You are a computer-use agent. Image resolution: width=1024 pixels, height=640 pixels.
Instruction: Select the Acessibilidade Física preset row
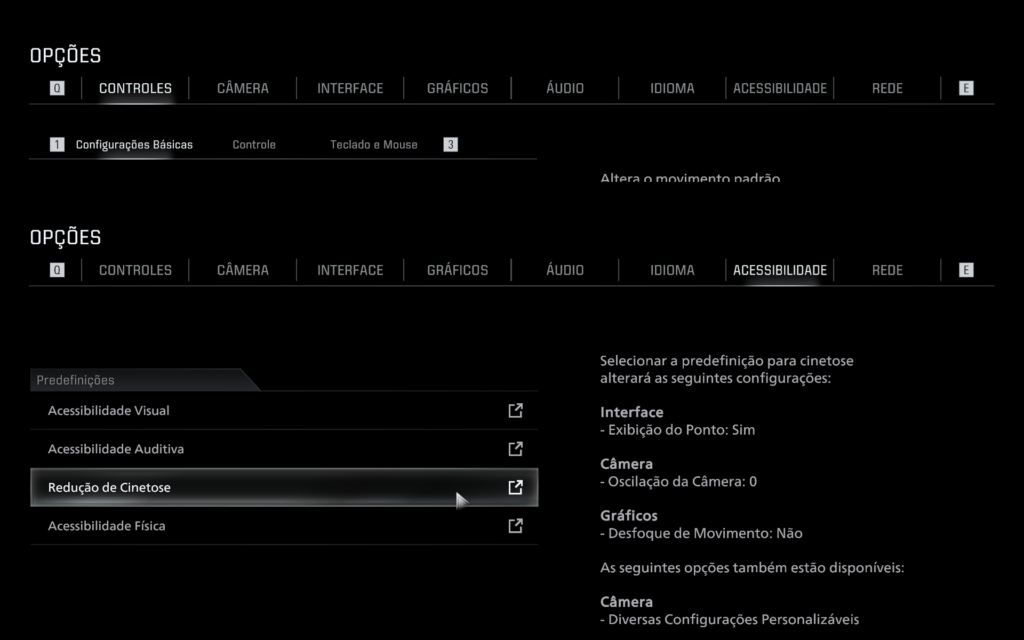[x=284, y=526]
